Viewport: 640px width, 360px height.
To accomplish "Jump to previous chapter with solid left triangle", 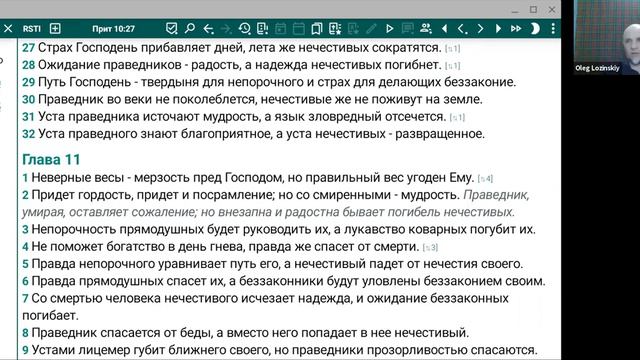I will [x=444, y=29].
